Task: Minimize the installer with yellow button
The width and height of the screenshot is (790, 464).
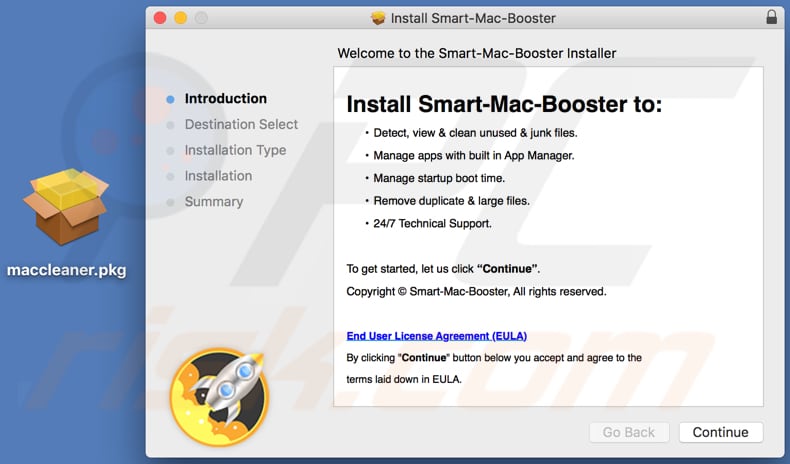Action: [x=181, y=18]
